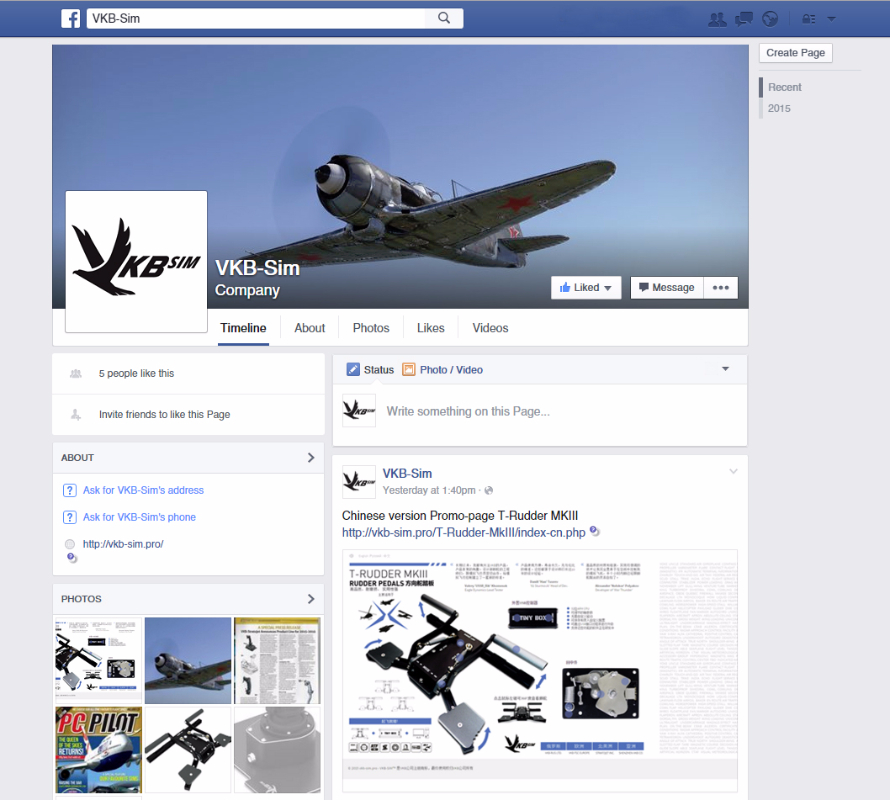The image size is (890, 800).
Task: Open friend requests icon in top bar
Action: click(x=717, y=19)
